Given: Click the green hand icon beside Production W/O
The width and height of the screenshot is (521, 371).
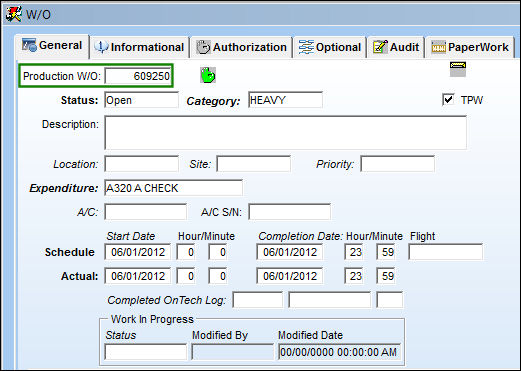Looking at the screenshot, I should tap(208, 75).
